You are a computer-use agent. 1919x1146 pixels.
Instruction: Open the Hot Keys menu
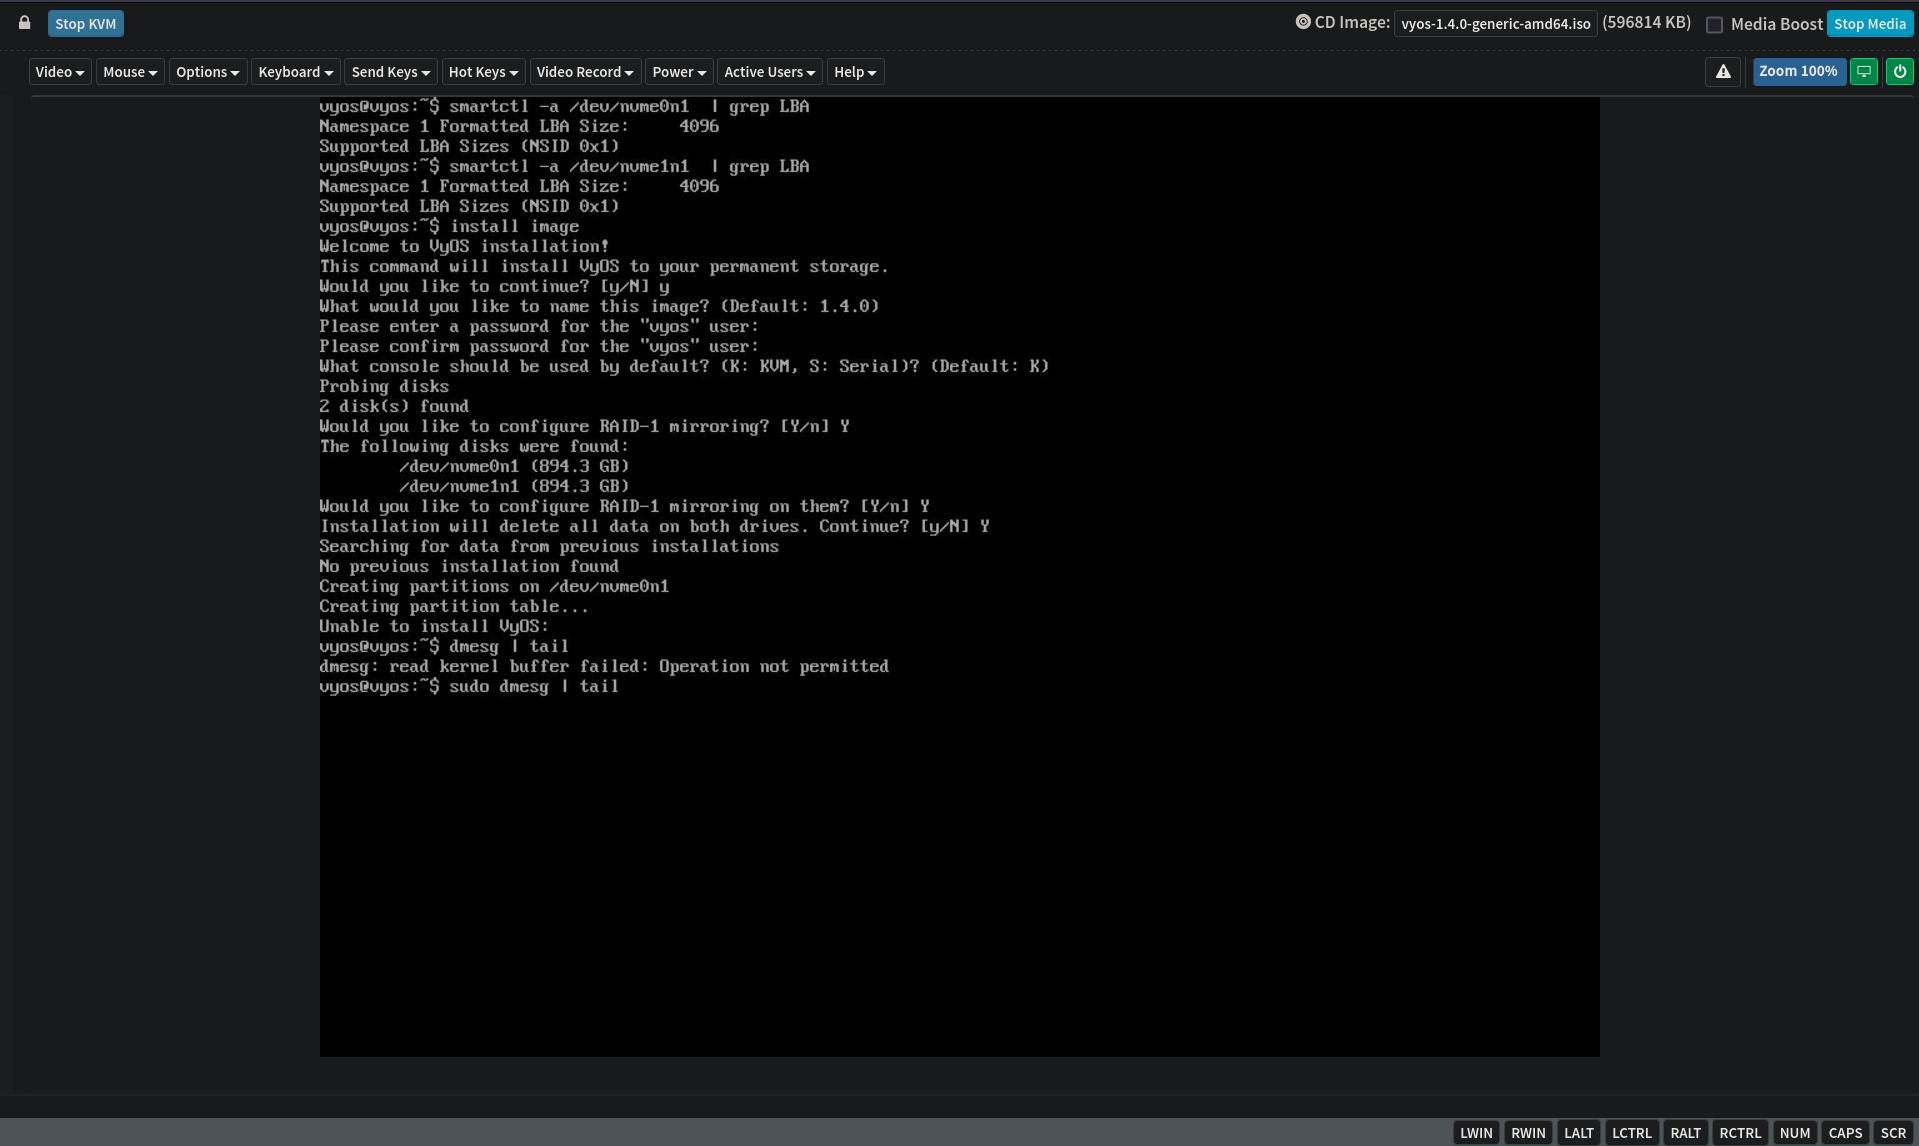click(x=483, y=72)
